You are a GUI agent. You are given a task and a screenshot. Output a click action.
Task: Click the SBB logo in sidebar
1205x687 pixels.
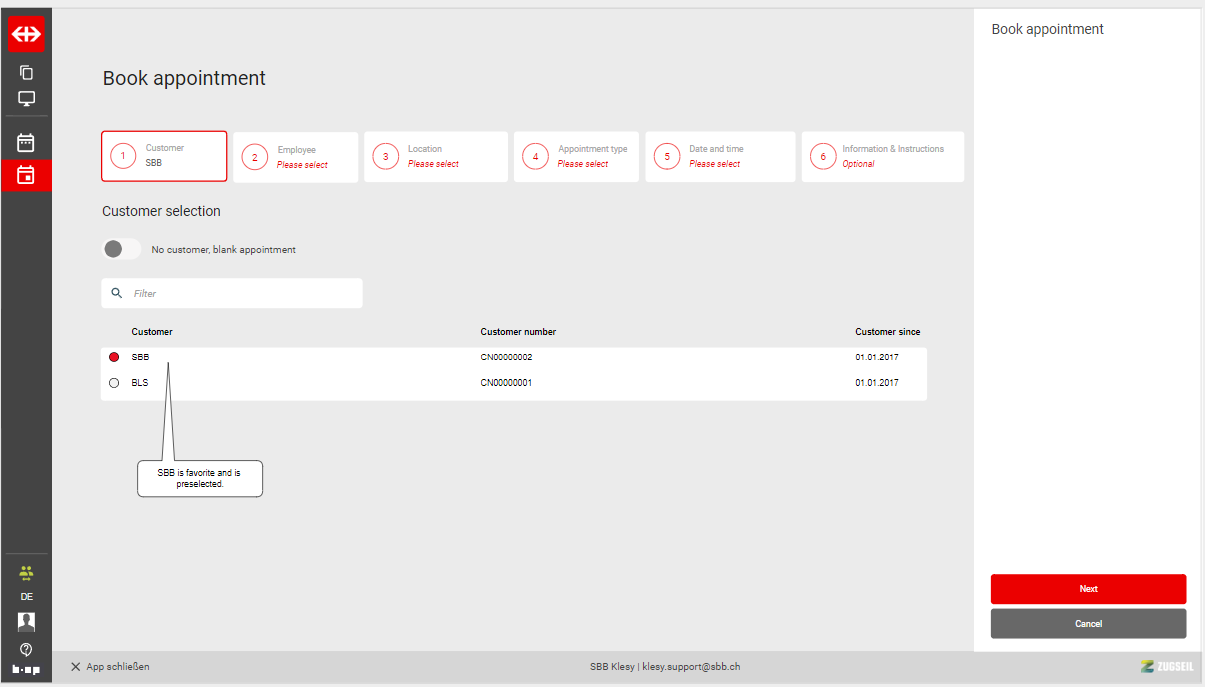click(x=26, y=34)
